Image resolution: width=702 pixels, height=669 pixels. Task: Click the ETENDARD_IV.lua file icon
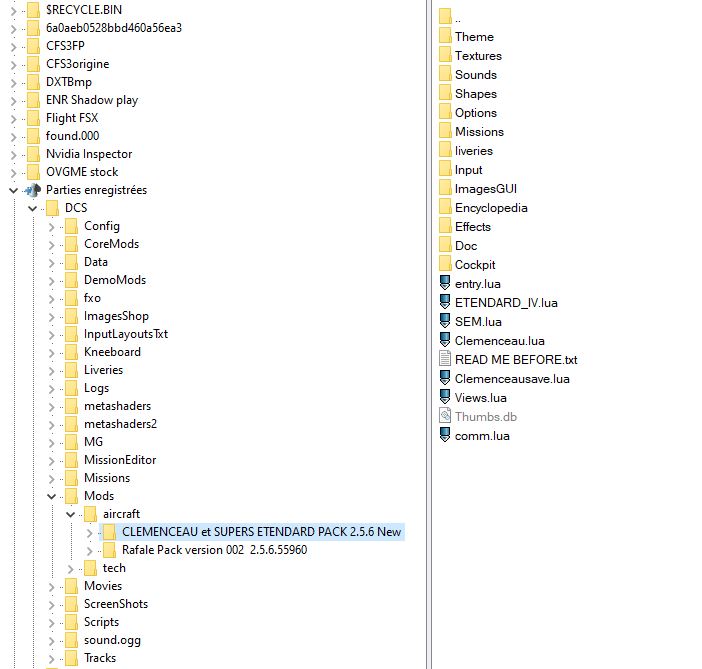(x=445, y=303)
